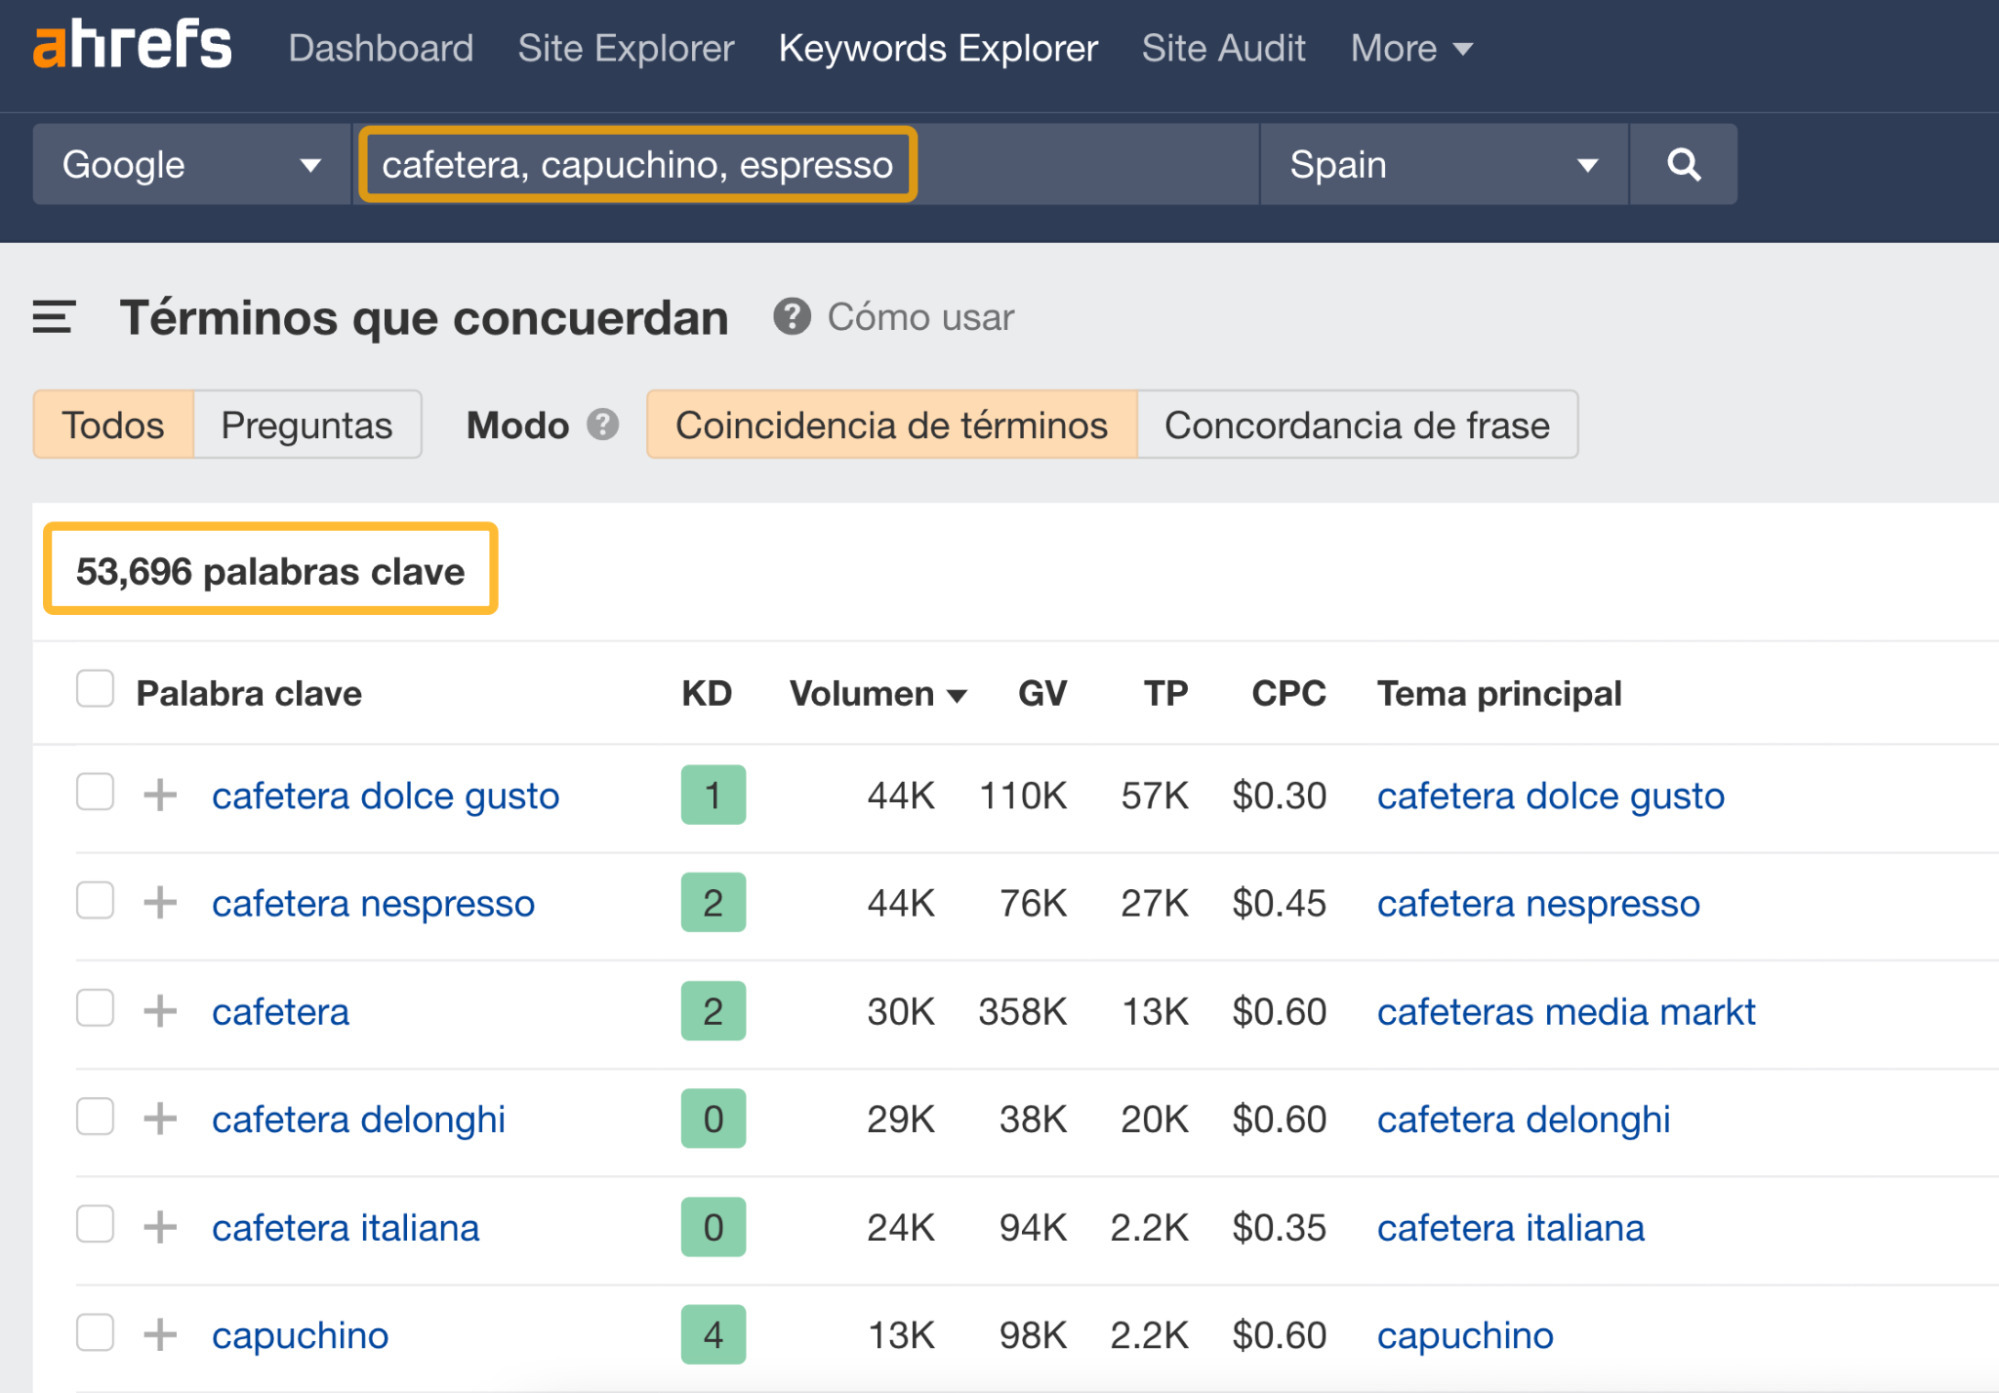The image size is (1999, 1393).
Task: Open the Spain location dropdown
Action: coord(1442,164)
